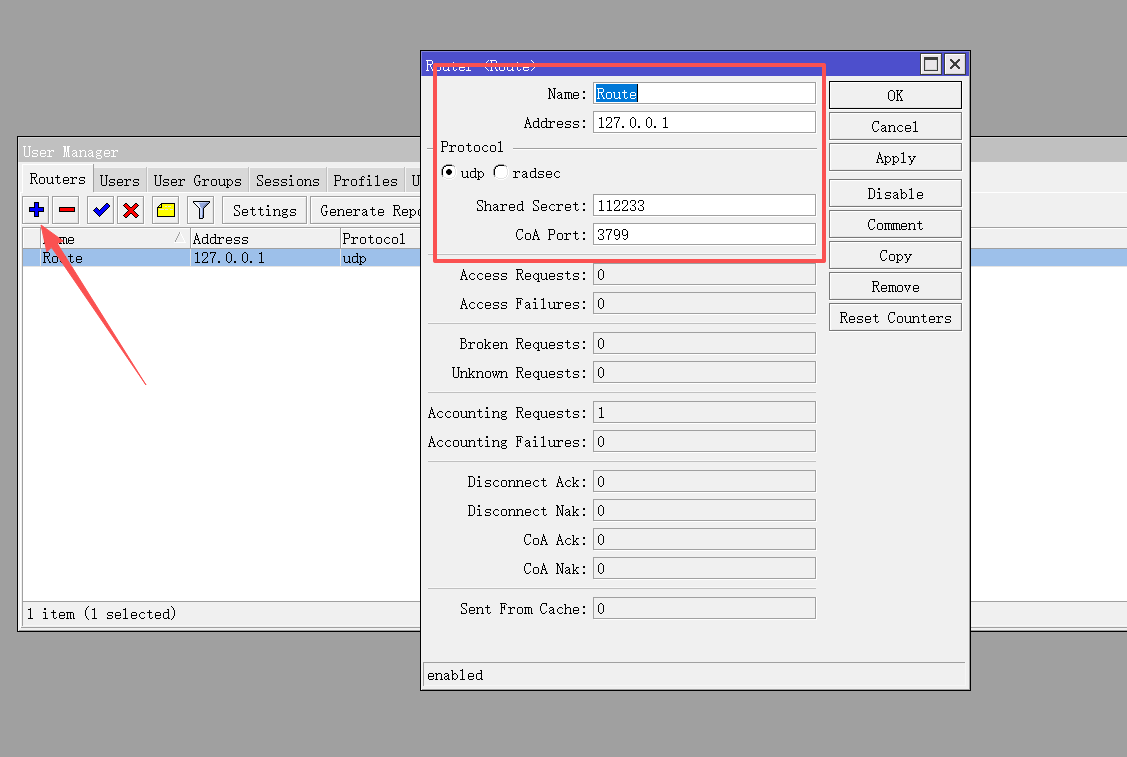
Task: Click the red minus remove icon
Action: 66,210
